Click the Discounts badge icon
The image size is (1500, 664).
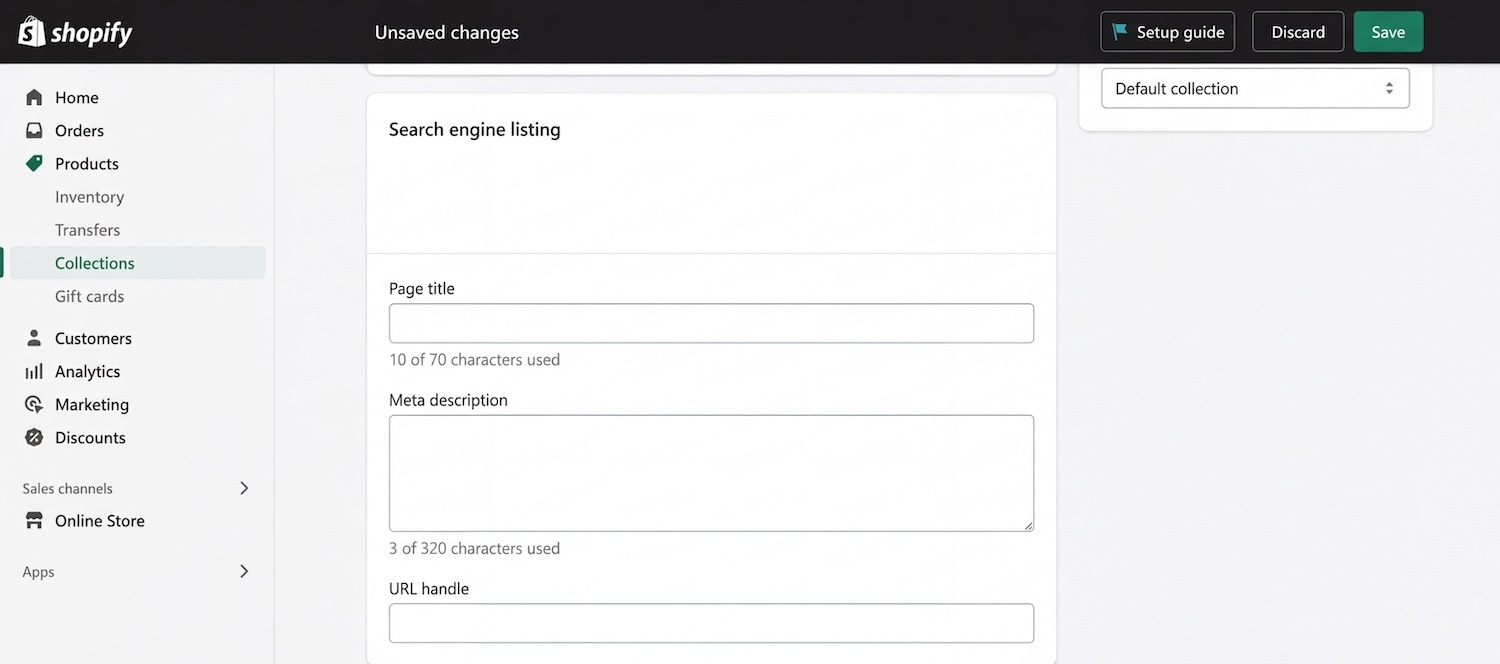(34, 437)
